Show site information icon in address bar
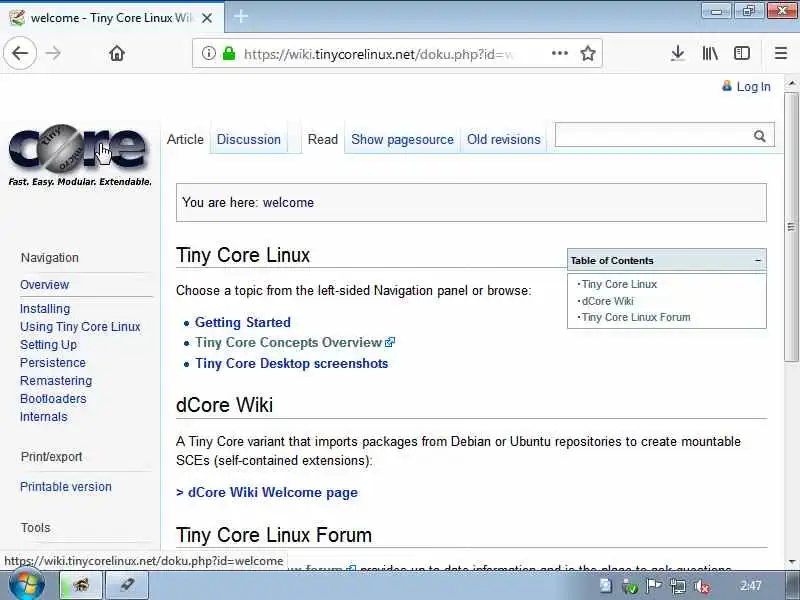This screenshot has height=600, width=800. pyautogui.click(x=208, y=53)
